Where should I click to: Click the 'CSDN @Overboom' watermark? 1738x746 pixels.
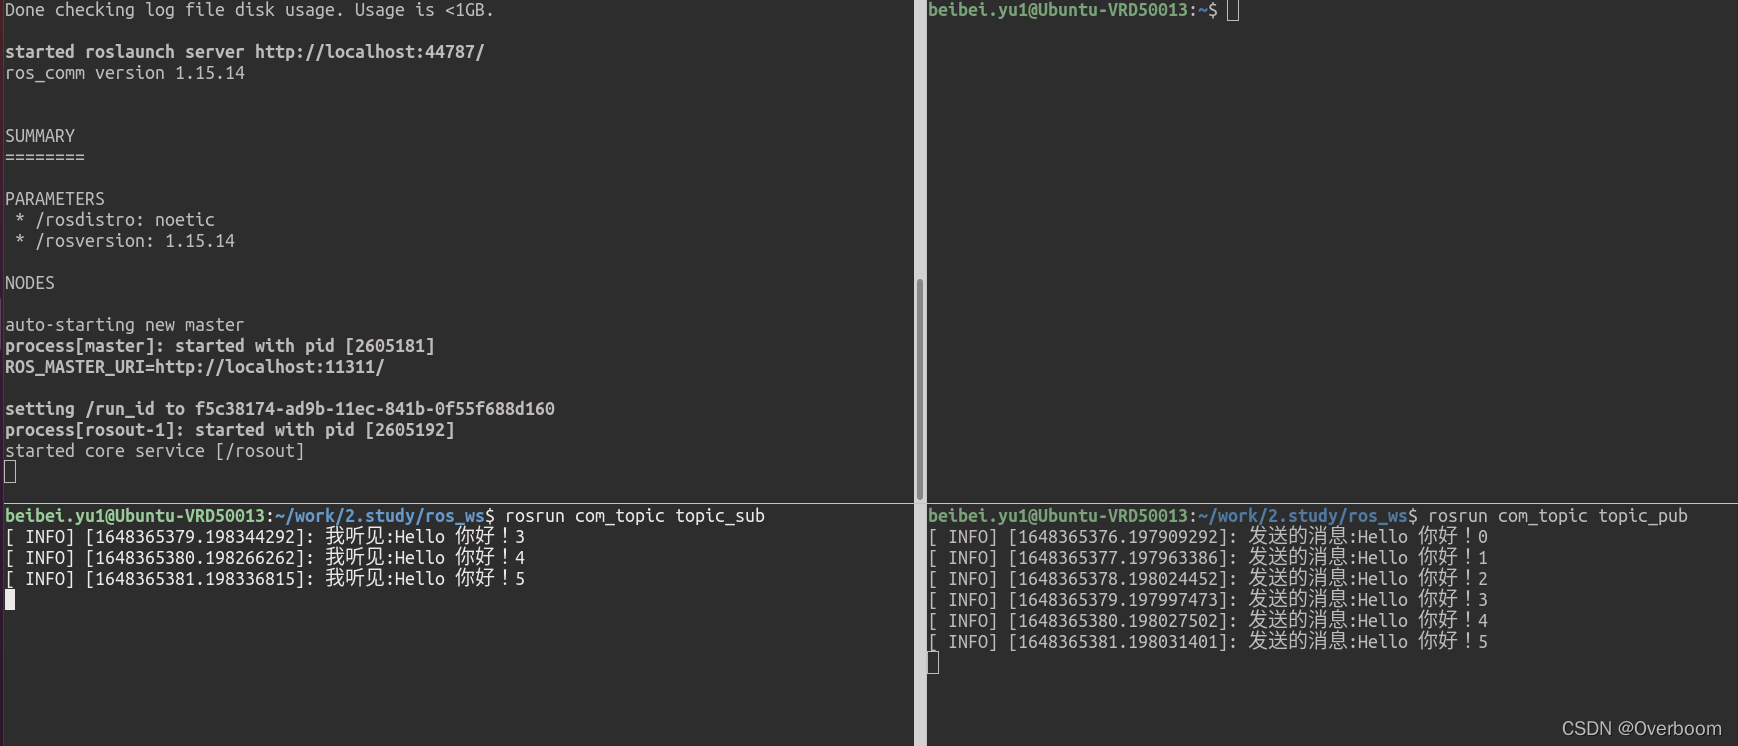click(x=1641, y=728)
